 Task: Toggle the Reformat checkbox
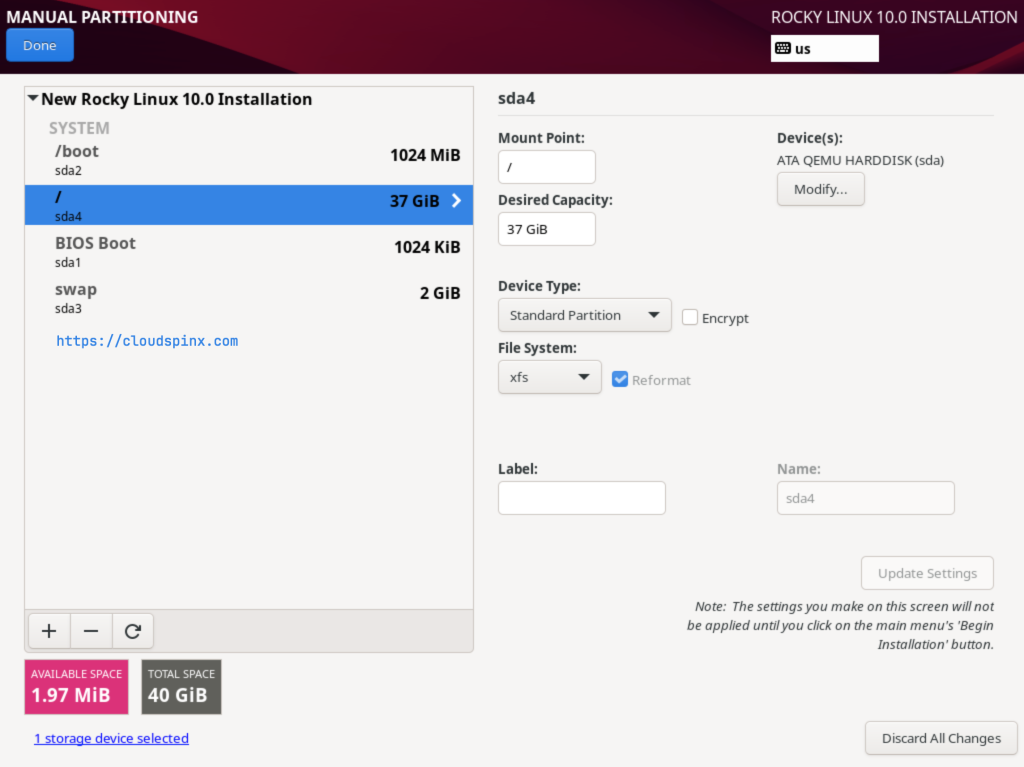tap(620, 379)
